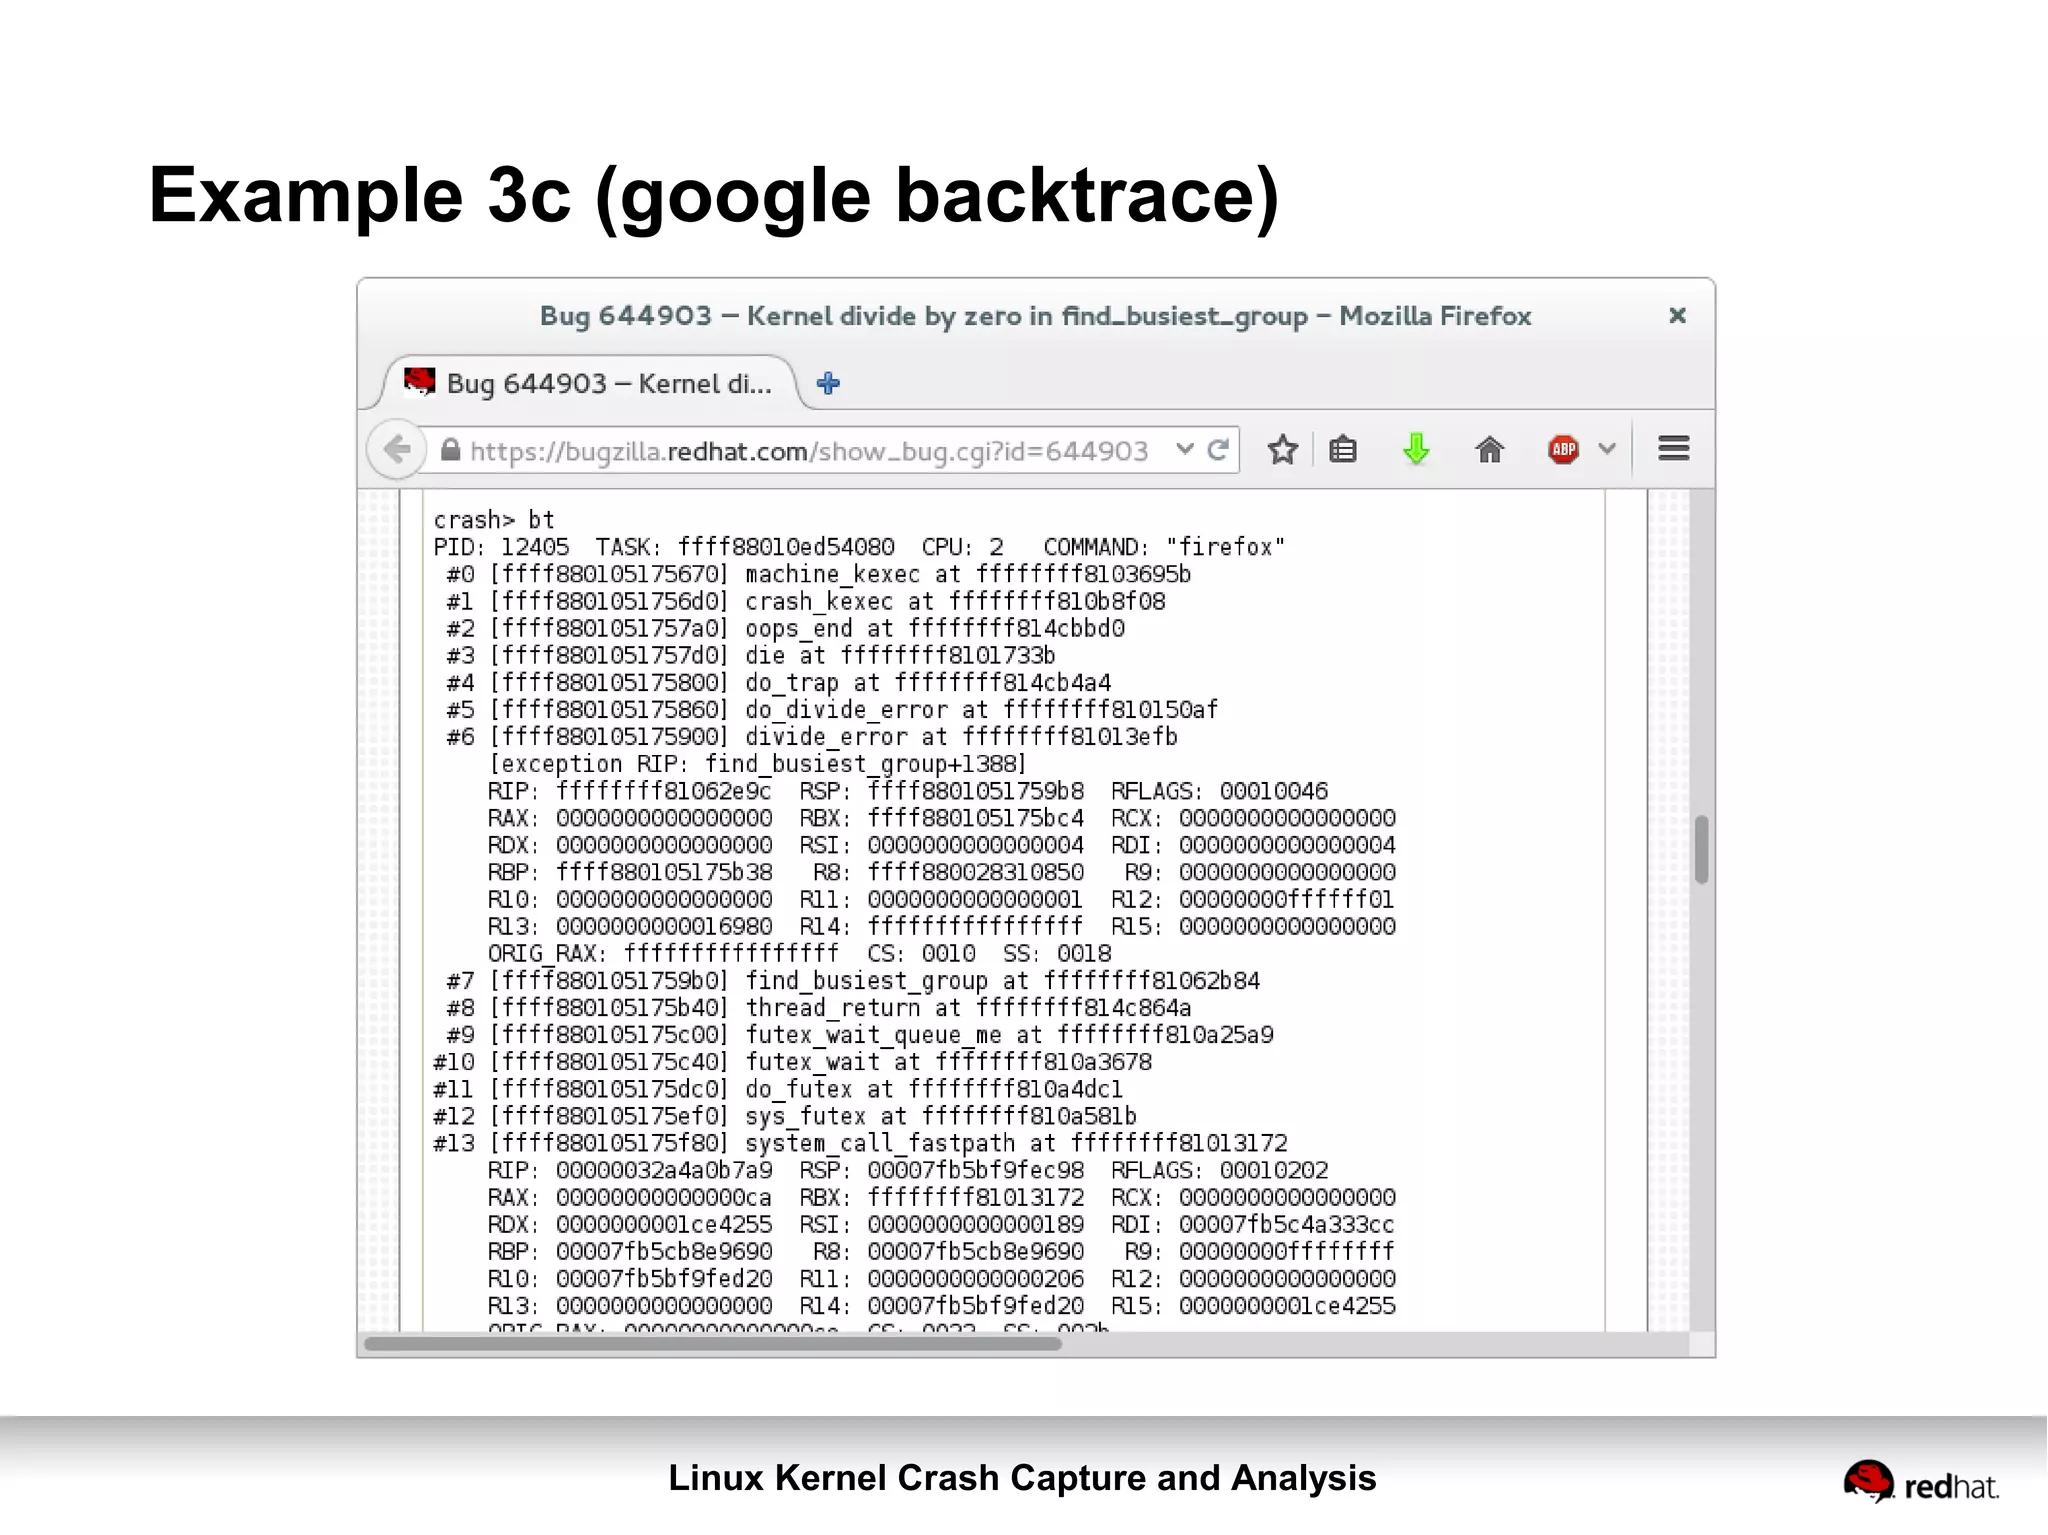This screenshot has width=2048, height=1535.
Task: Open downloads with green arrow icon
Action: pyautogui.click(x=1416, y=450)
